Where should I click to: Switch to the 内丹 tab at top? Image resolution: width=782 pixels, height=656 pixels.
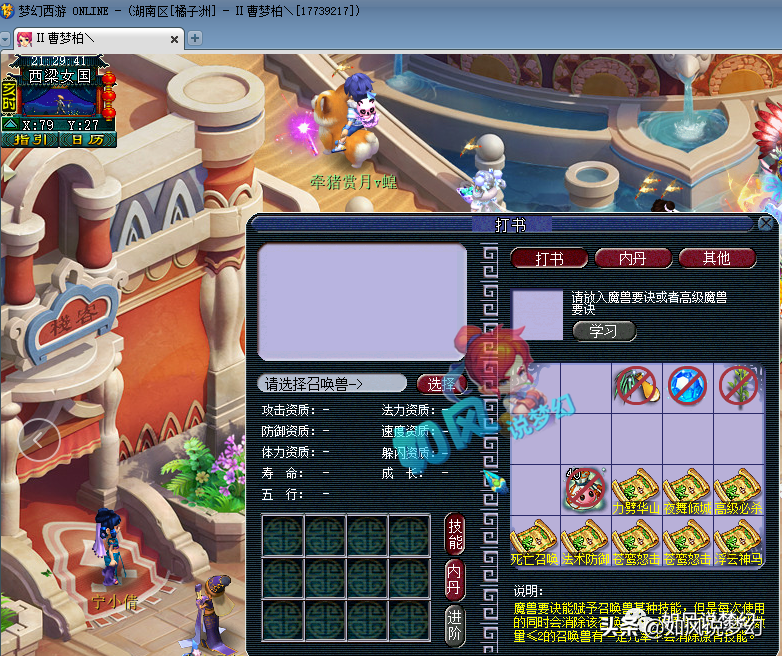(633, 258)
